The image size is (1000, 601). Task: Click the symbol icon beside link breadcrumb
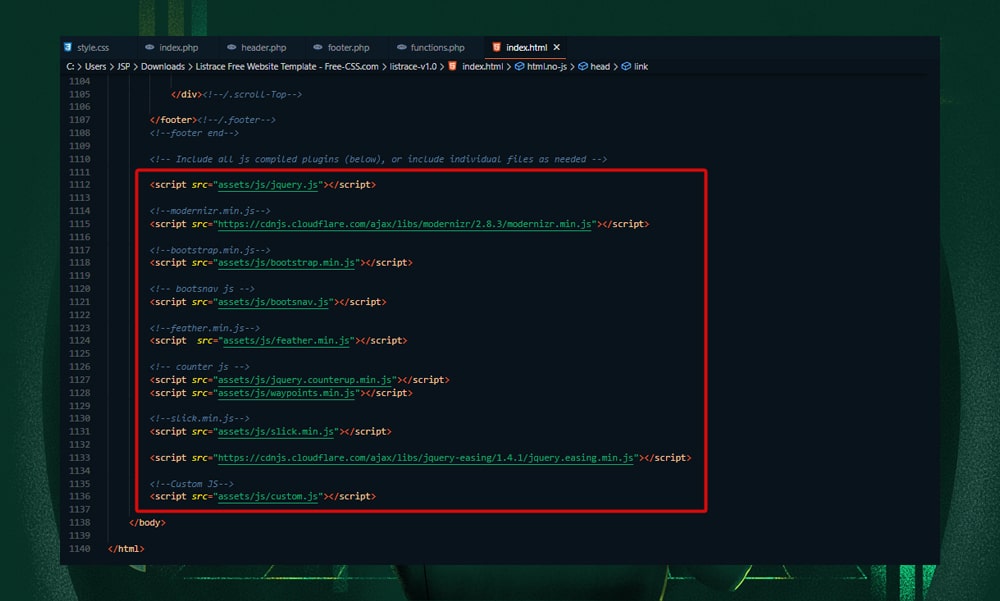(x=626, y=66)
